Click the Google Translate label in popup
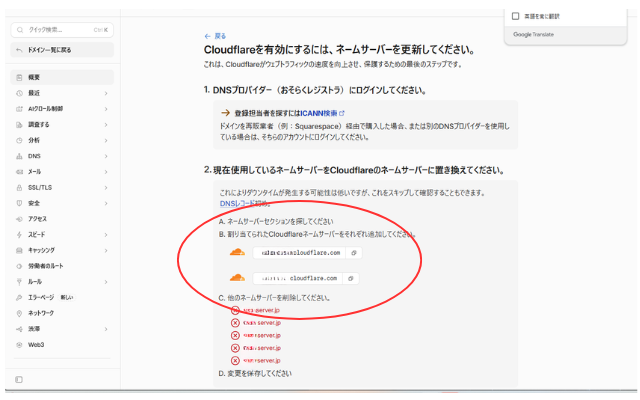This screenshot has width=640, height=400. tap(533, 34)
